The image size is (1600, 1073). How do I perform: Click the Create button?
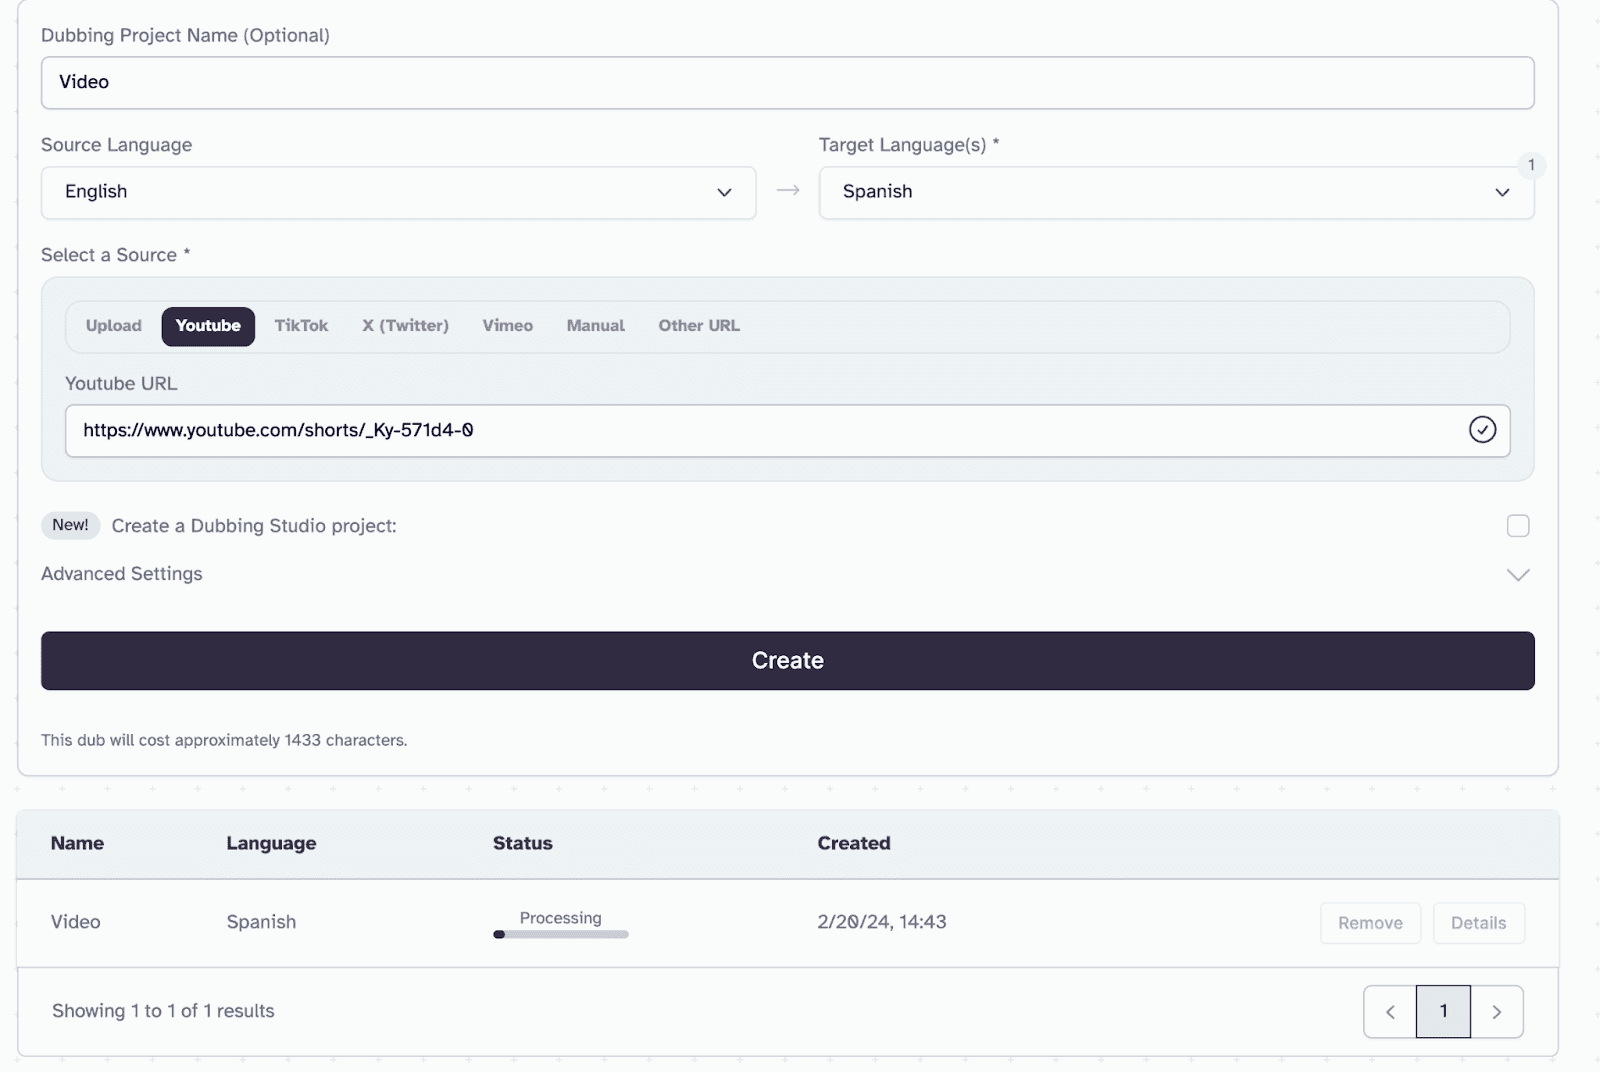(787, 661)
